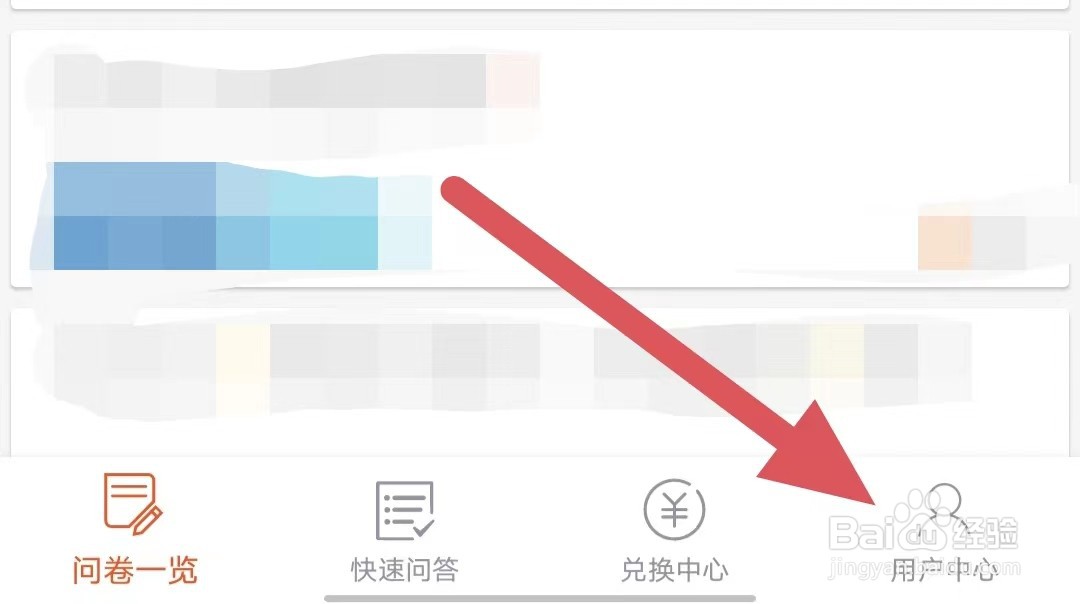The width and height of the screenshot is (1080, 604).
Task: Select the 问卷一览 tab label
Action: (x=135, y=570)
